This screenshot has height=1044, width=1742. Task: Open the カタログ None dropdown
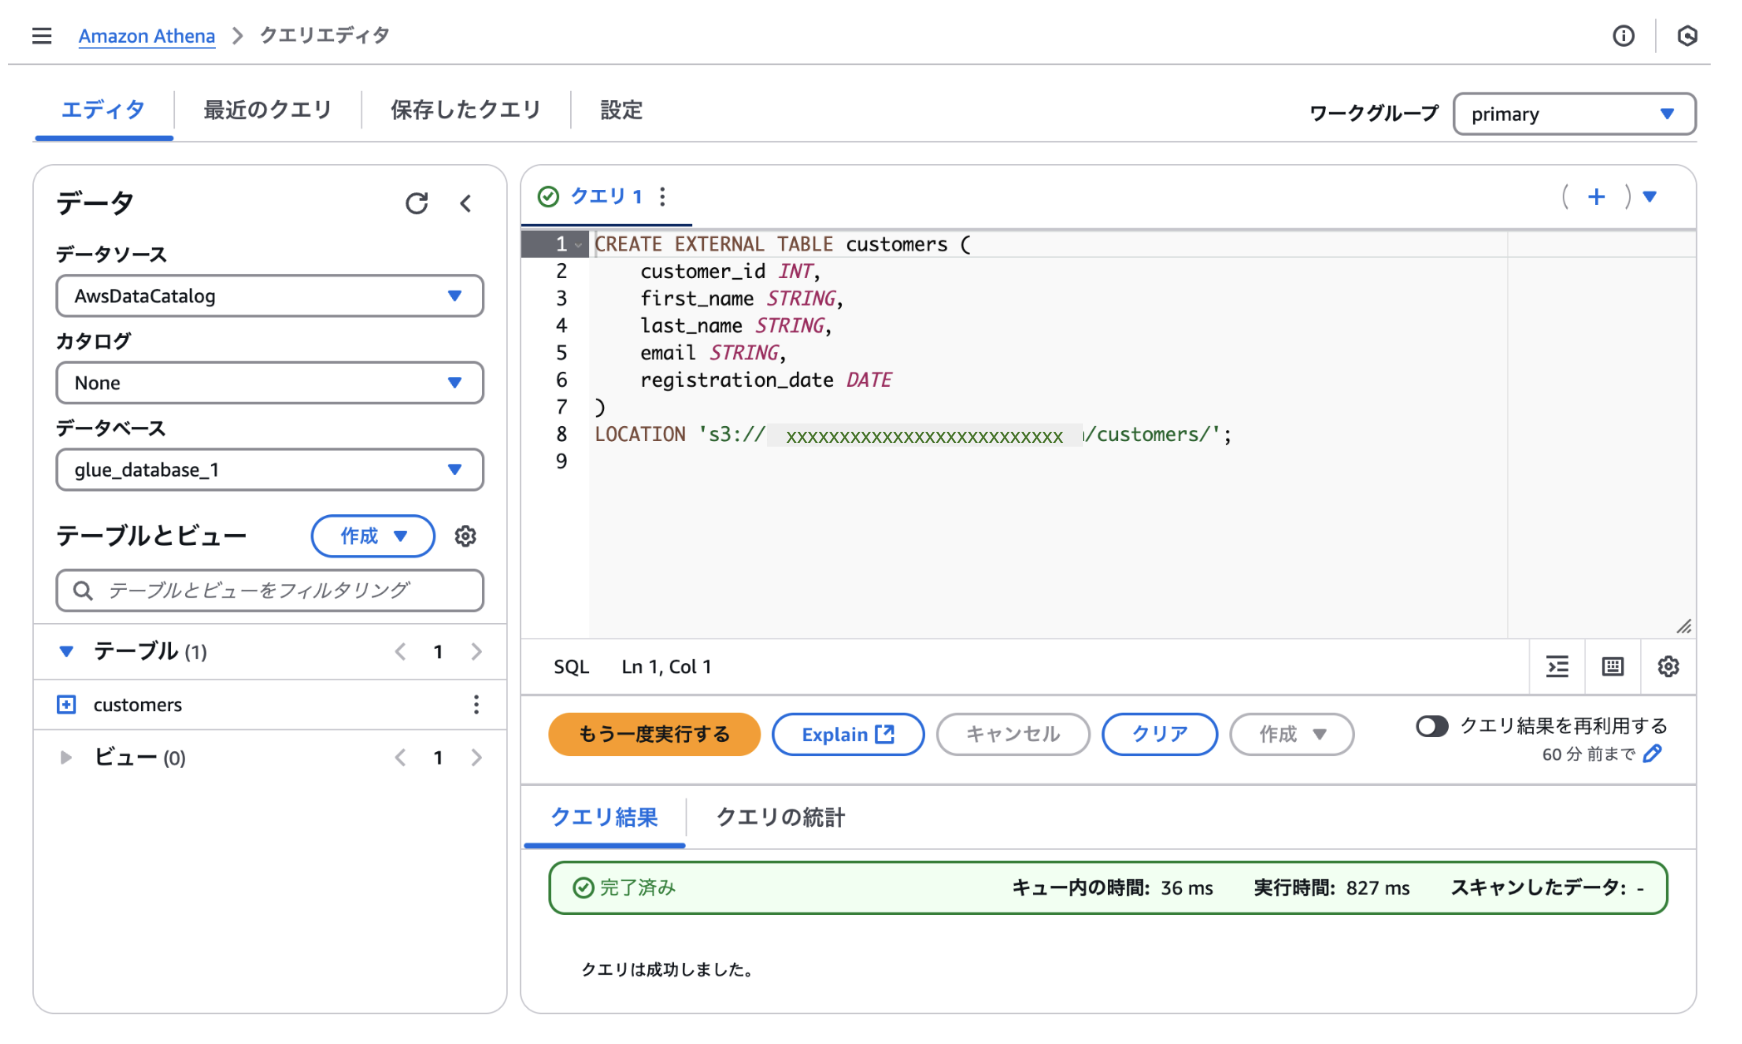[270, 383]
